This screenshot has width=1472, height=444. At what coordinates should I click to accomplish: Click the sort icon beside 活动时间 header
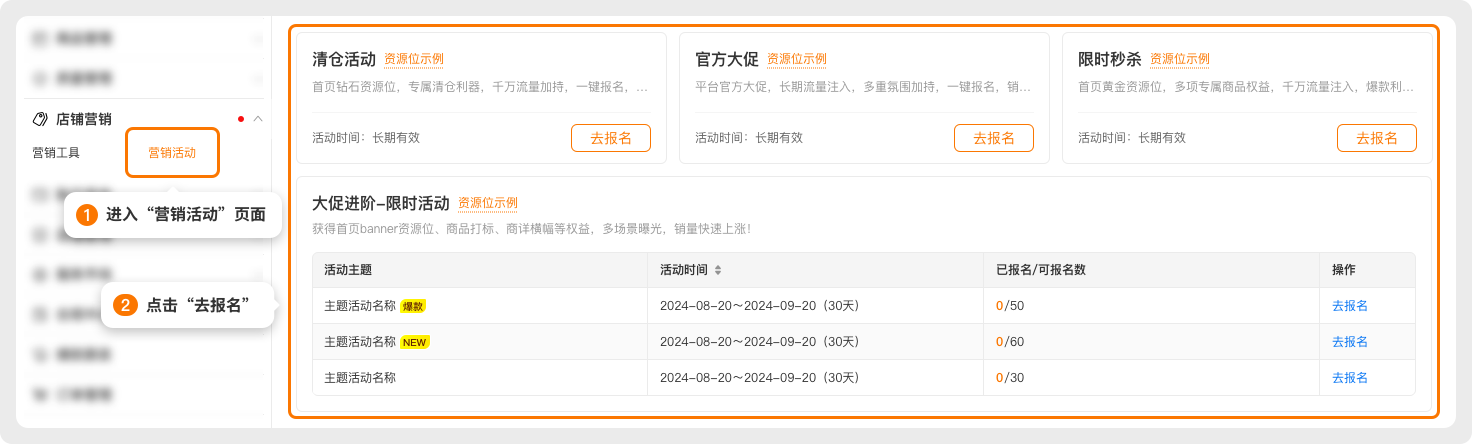717,270
